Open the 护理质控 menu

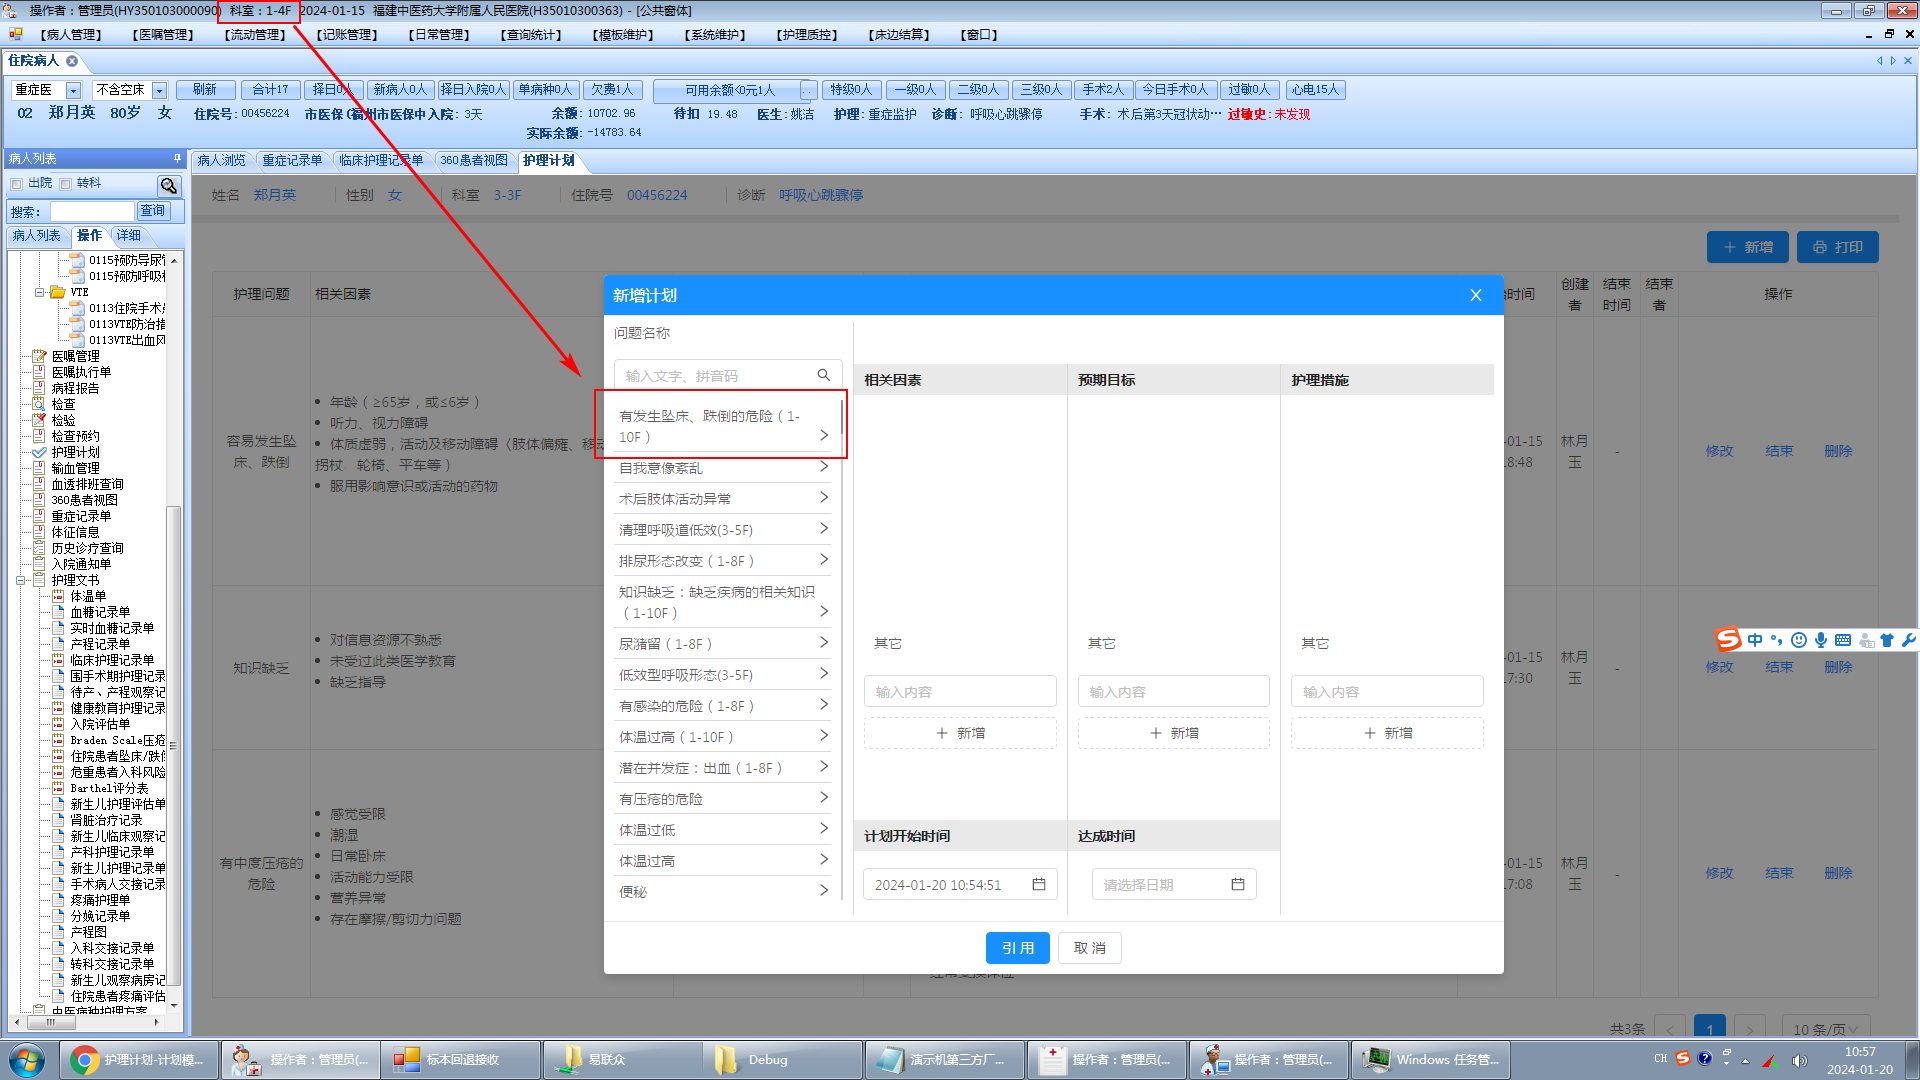[x=806, y=35]
